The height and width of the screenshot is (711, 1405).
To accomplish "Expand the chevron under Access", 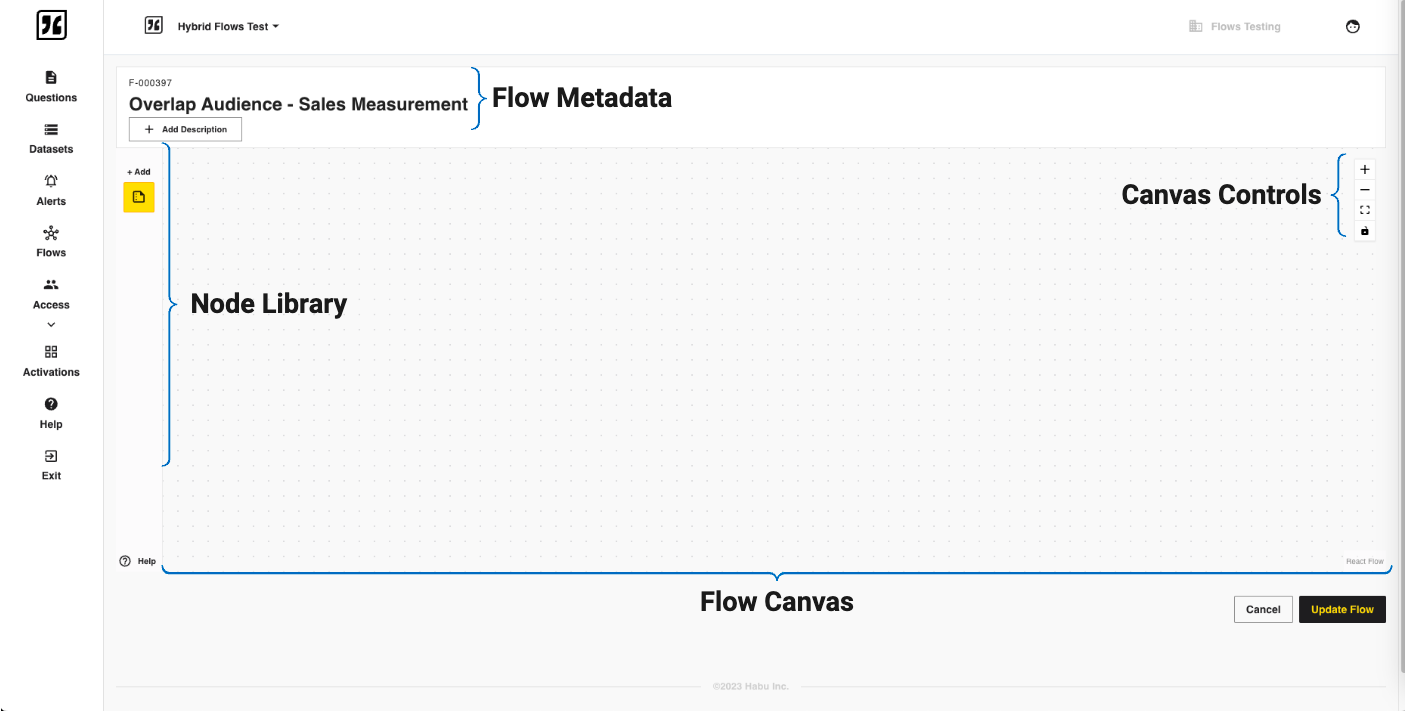I will pyautogui.click(x=51, y=324).
